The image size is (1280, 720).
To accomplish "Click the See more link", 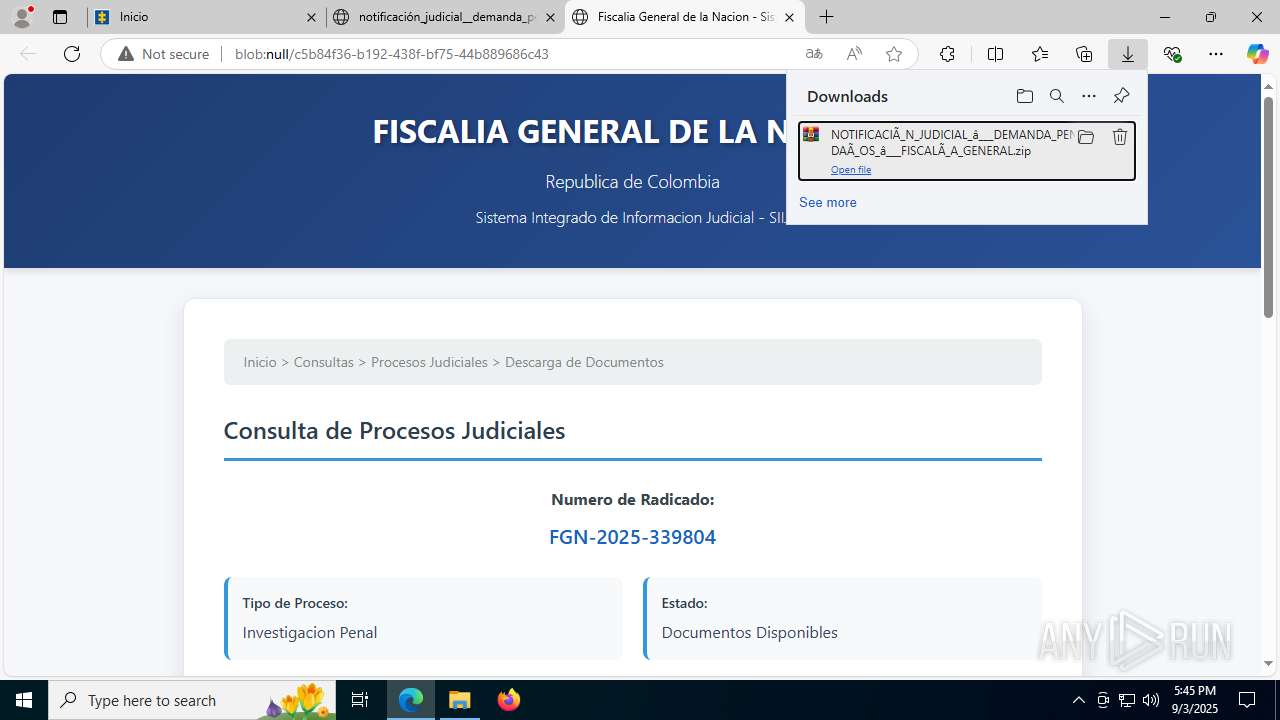I will pyautogui.click(x=827, y=202).
